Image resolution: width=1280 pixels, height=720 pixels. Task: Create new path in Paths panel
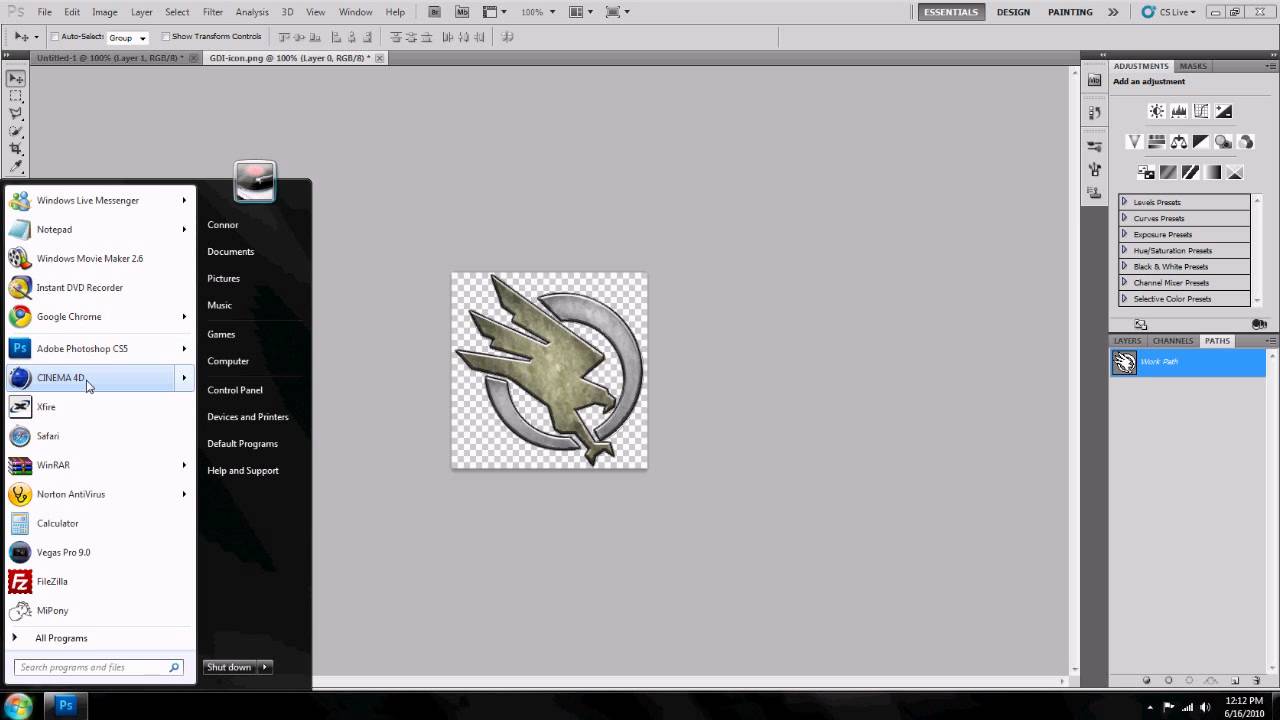[1235, 680]
